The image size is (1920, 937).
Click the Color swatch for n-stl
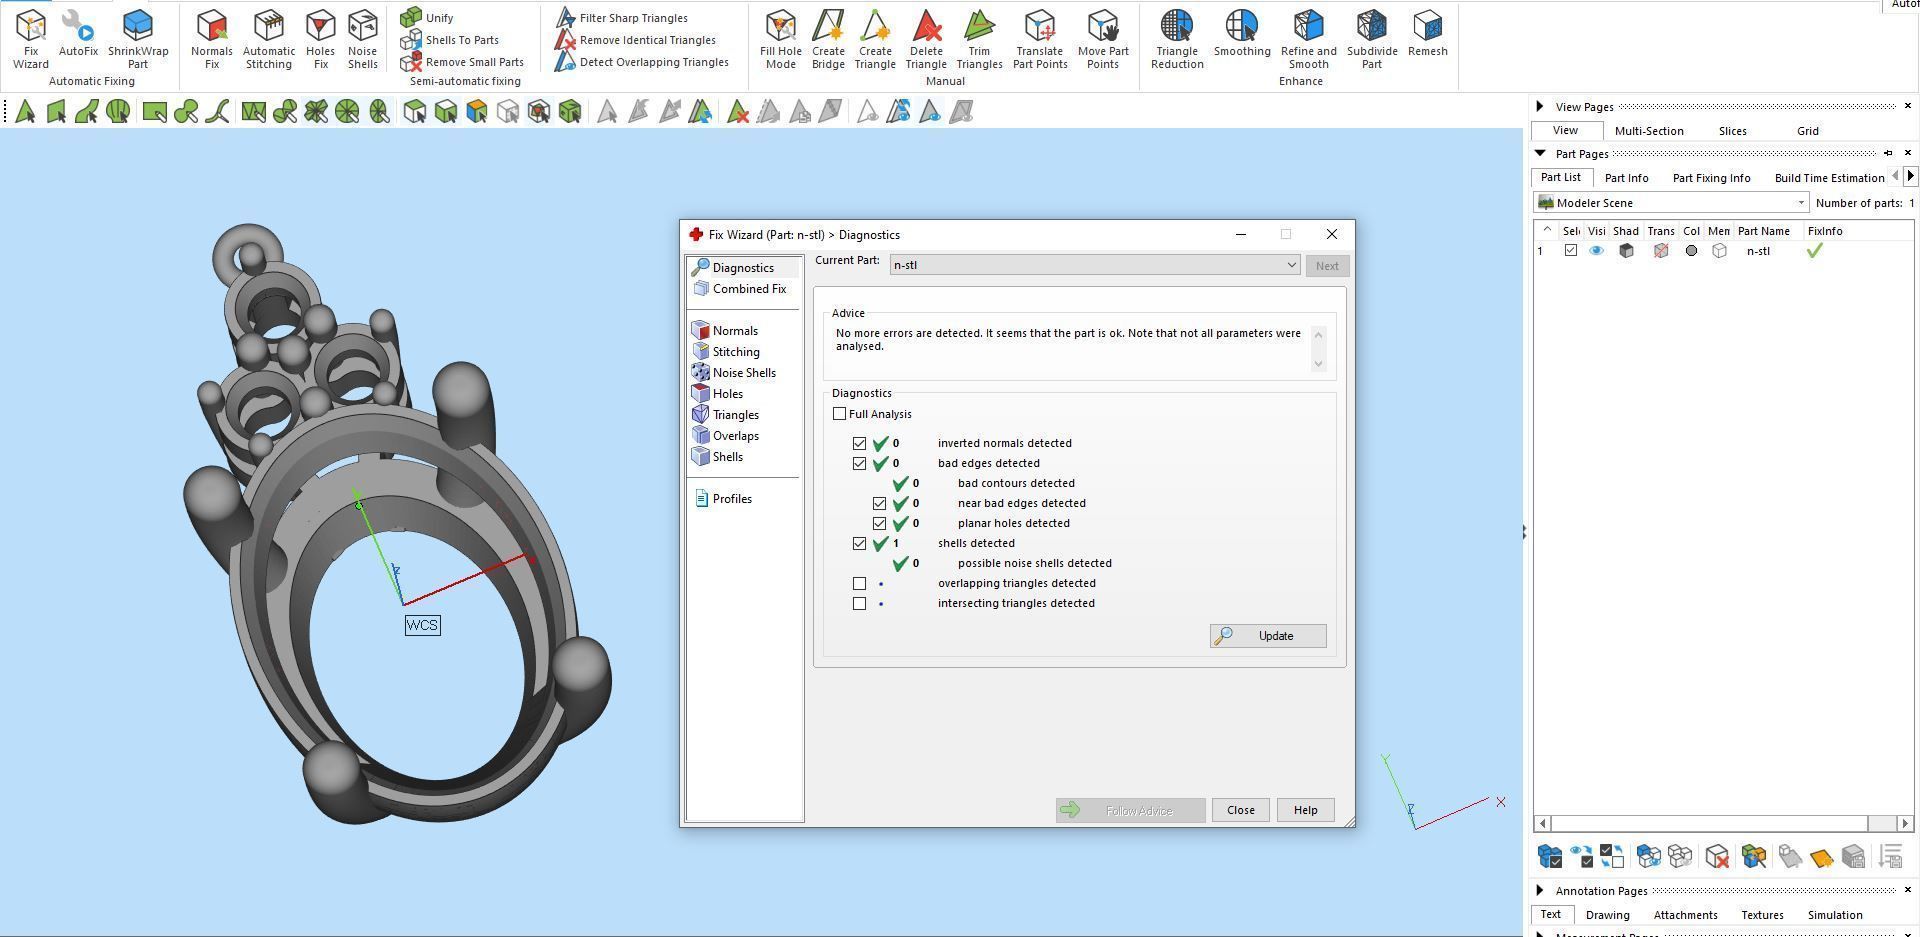tap(1691, 251)
